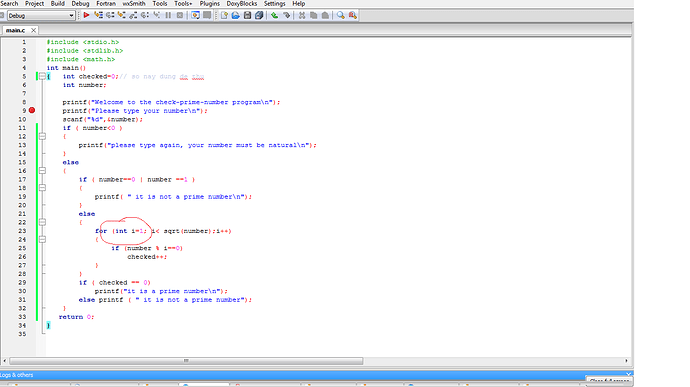Toggle the red breakpoint on line 9
This screenshot has width=690, height=387.
point(32,111)
